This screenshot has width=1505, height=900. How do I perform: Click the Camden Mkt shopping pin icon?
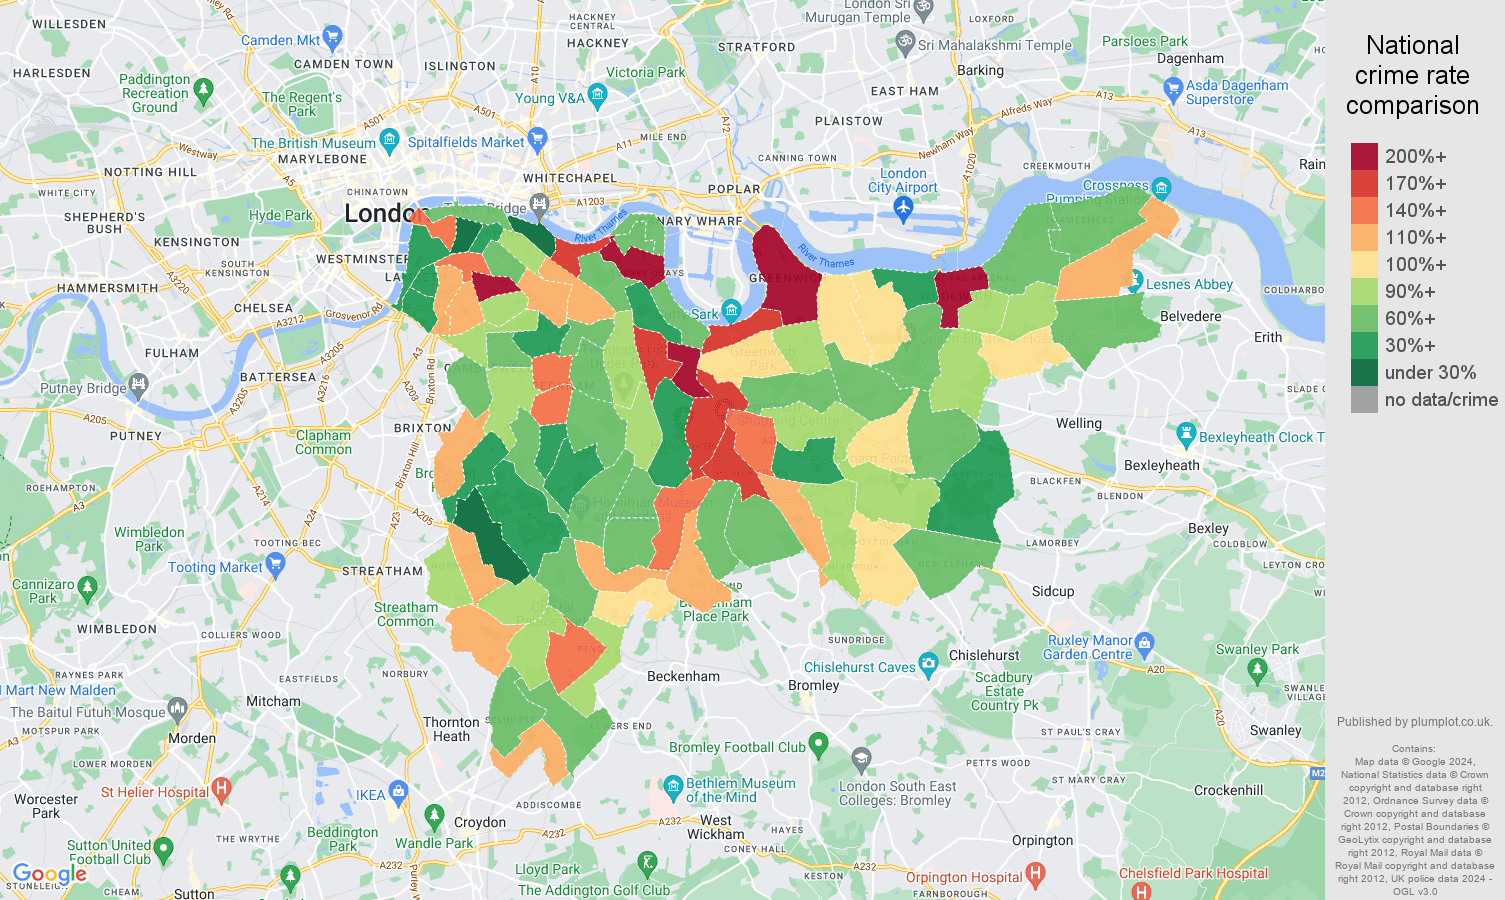tap(333, 39)
